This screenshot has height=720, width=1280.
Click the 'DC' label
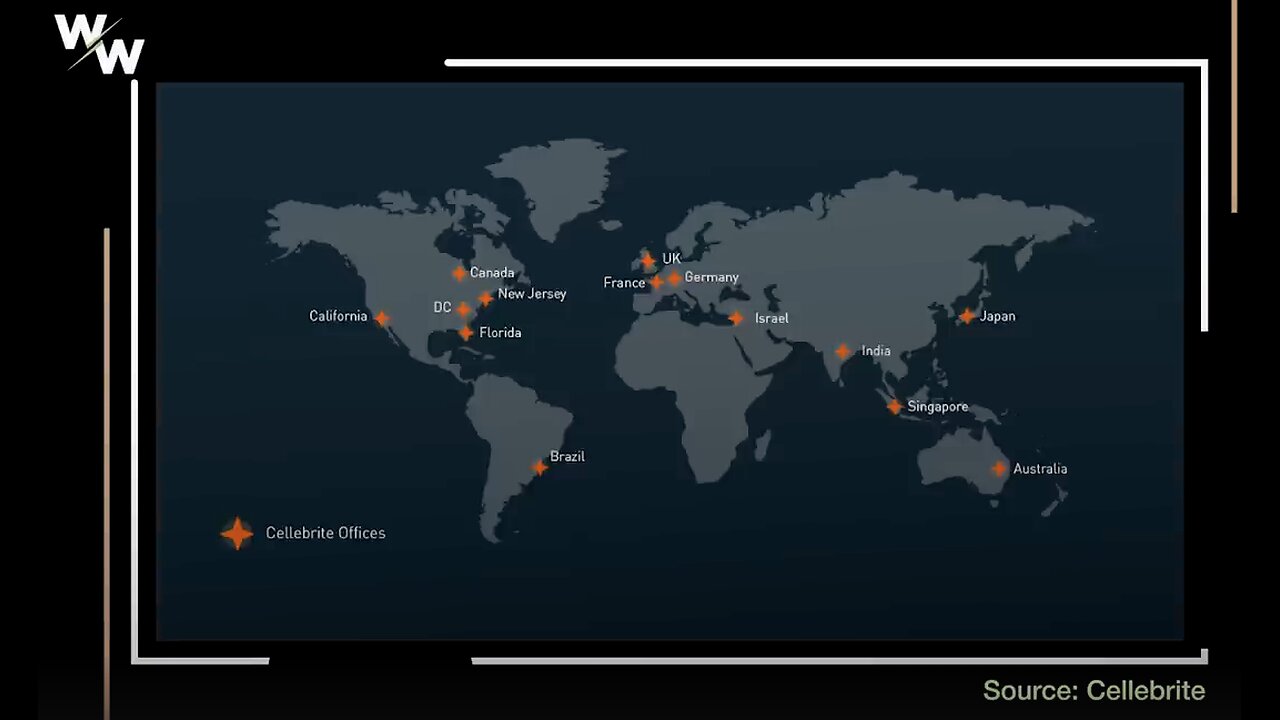click(442, 308)
